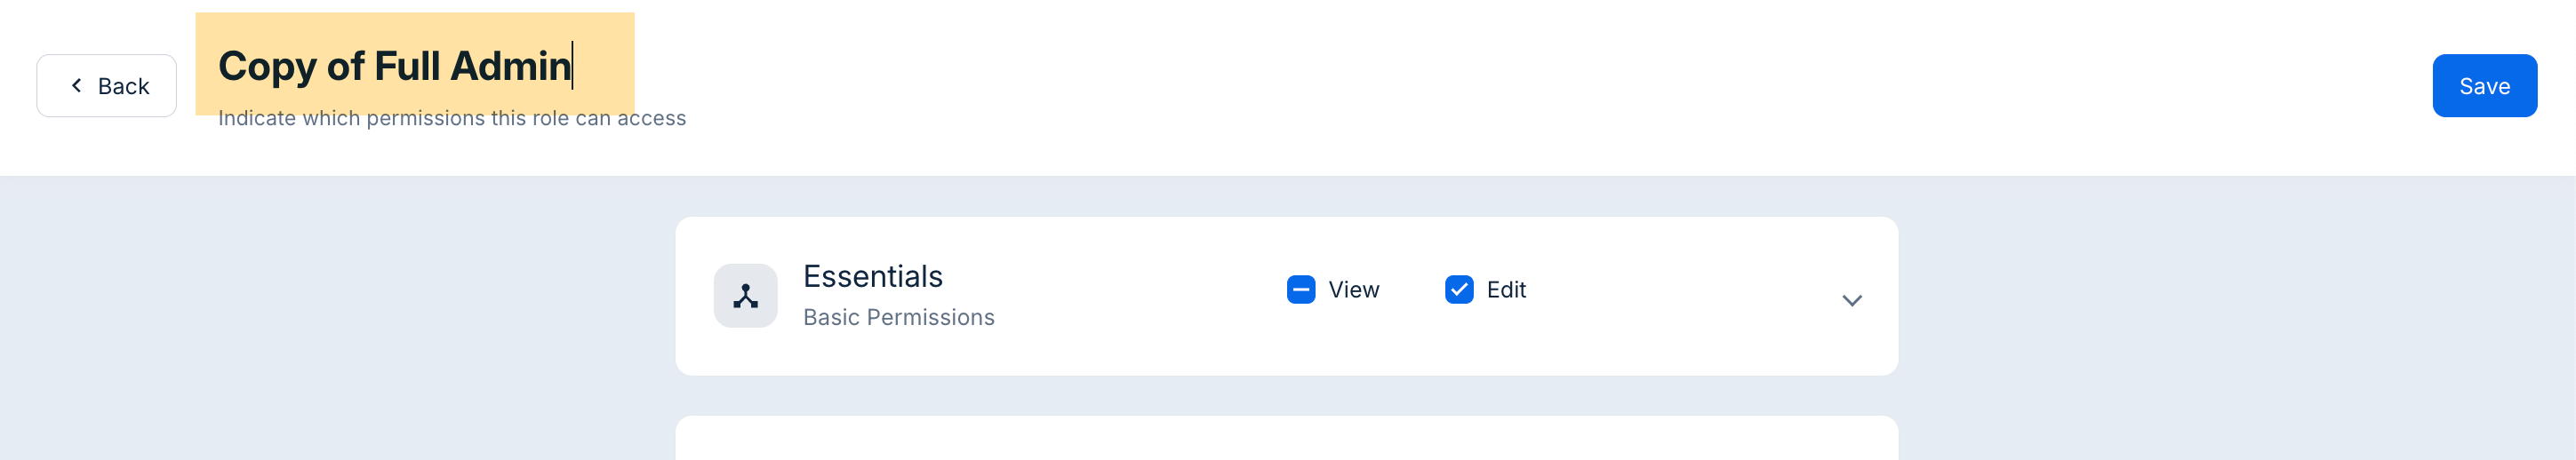Click the role name field 'Copy of Full Admin'

pos(394,66)
